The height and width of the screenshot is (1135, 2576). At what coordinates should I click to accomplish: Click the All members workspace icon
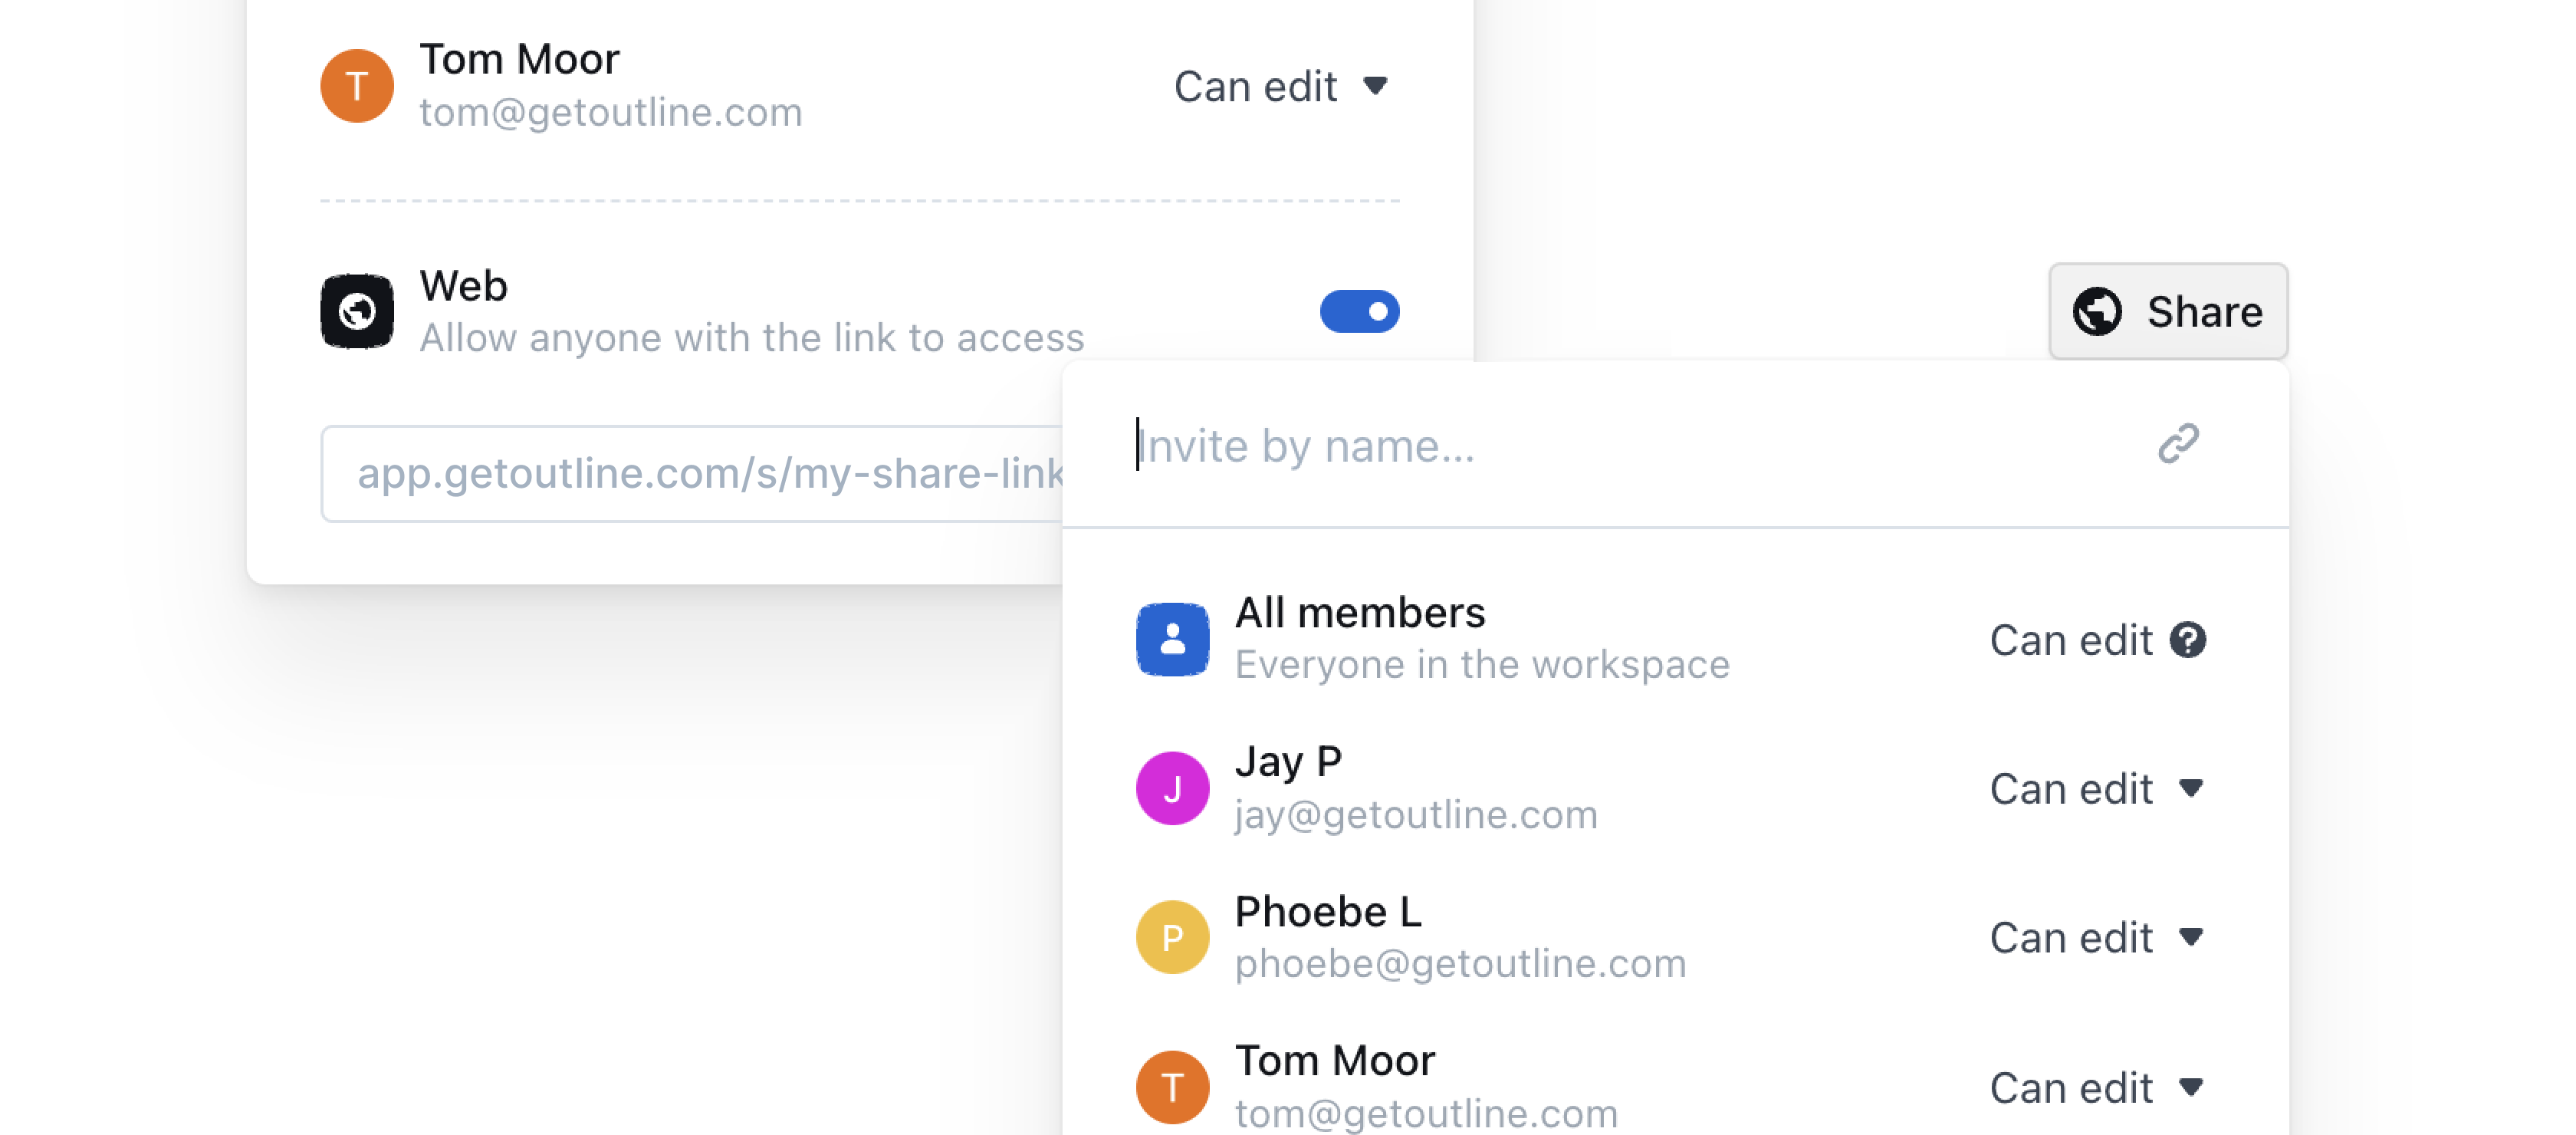[x=1173, y=638]
